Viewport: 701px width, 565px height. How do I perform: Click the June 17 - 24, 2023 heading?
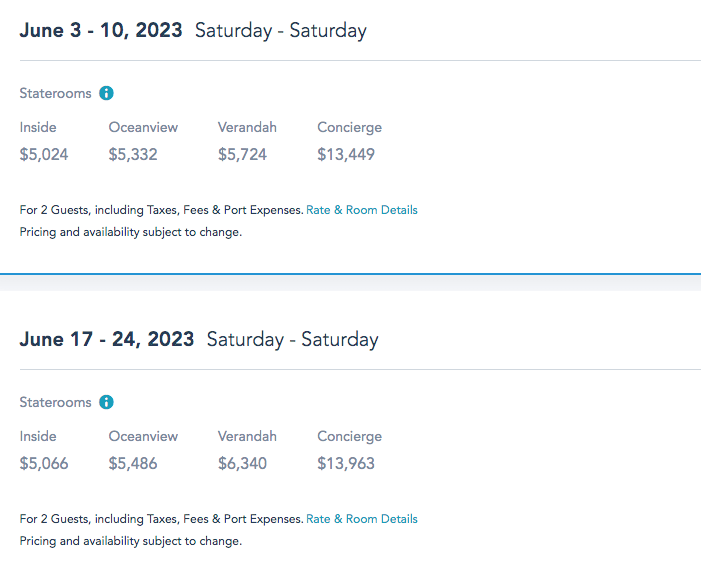[x=107, y=339]
